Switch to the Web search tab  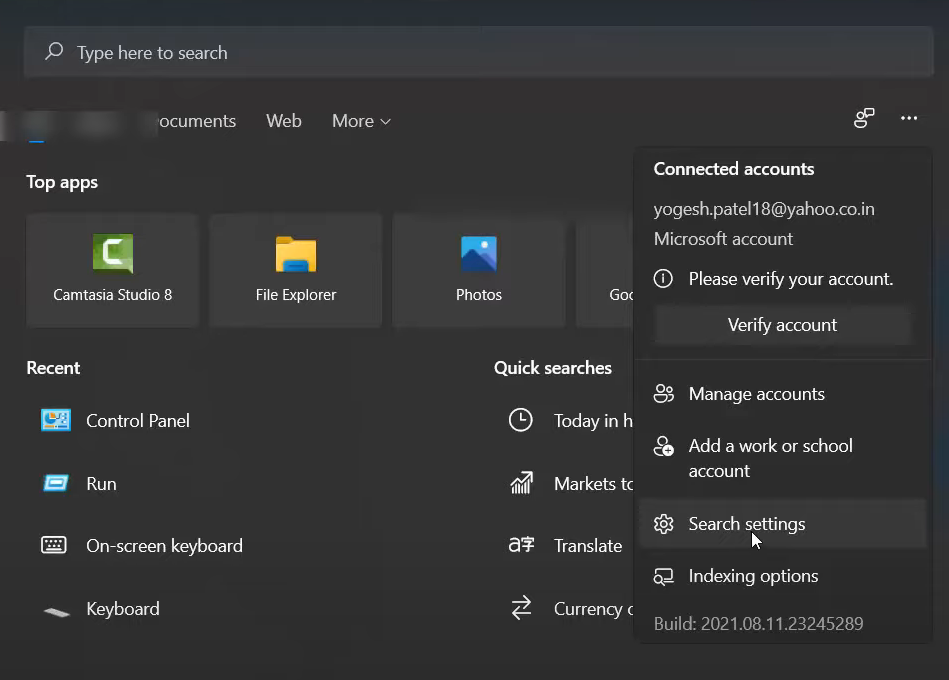(283, 121)
